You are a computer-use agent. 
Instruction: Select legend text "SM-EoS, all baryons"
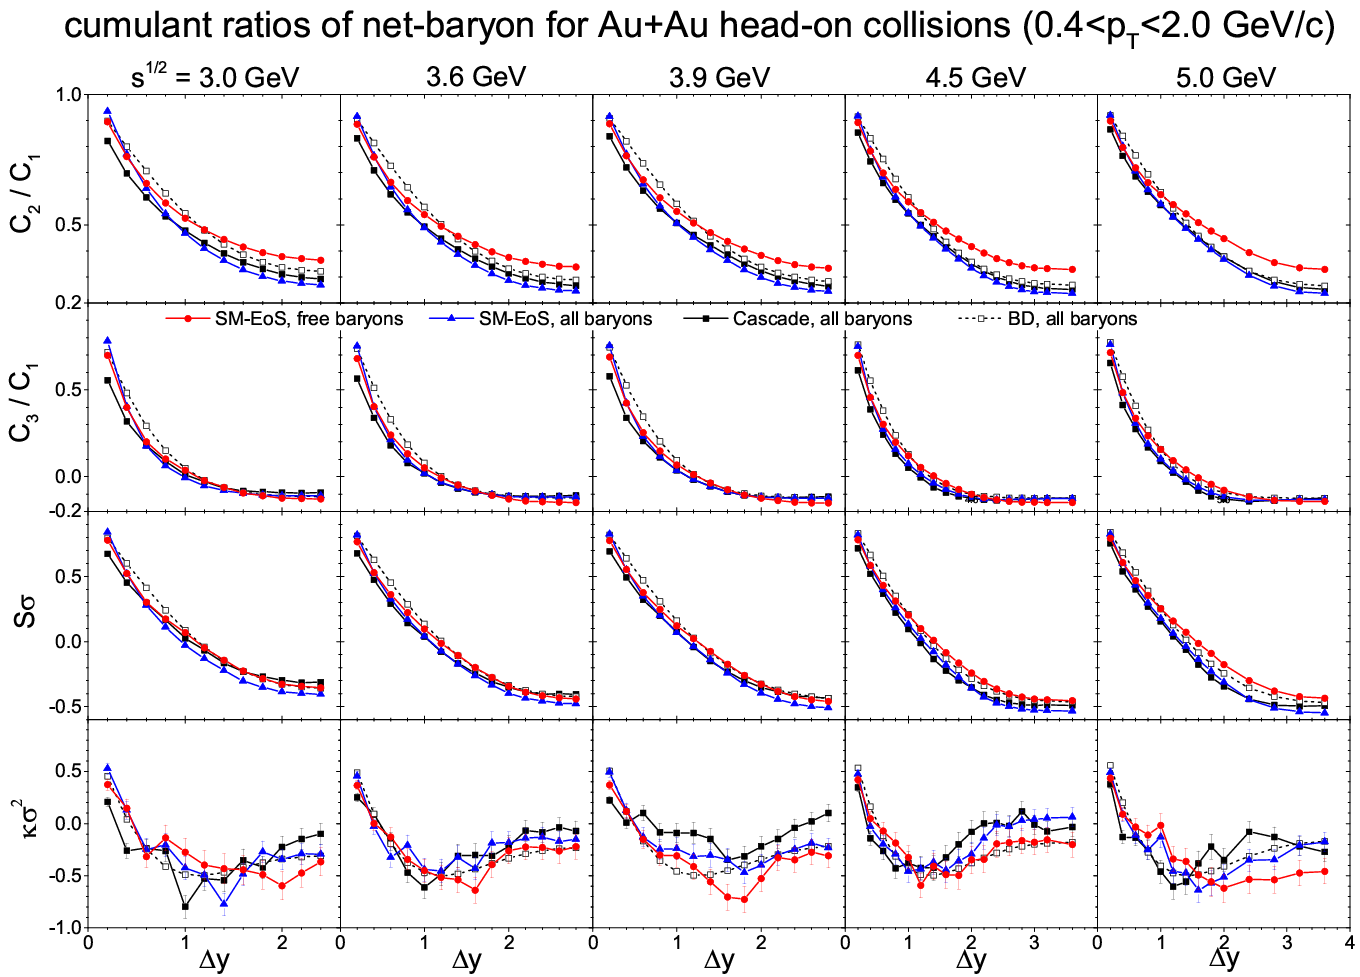(x=566, y=319)
